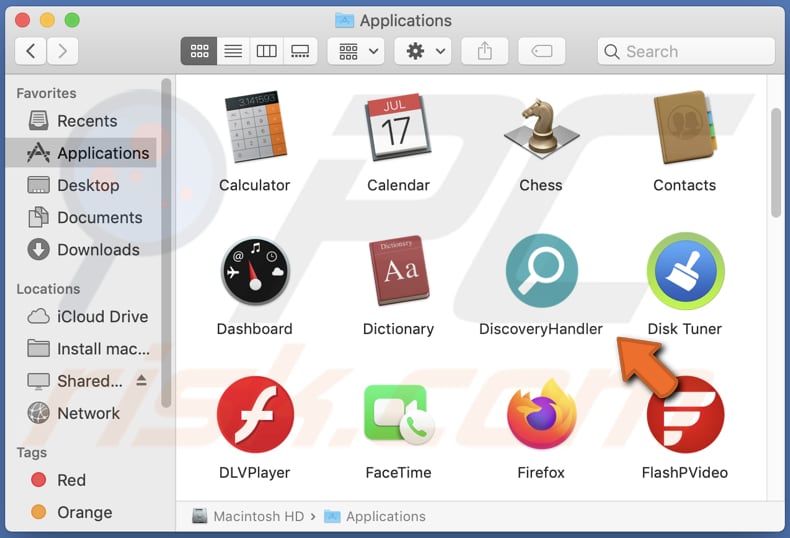Image resolution: width=790 pixels, height=538 pixels.
Task: Click Macintosh HD in the path bar
Action: point(248,516)
